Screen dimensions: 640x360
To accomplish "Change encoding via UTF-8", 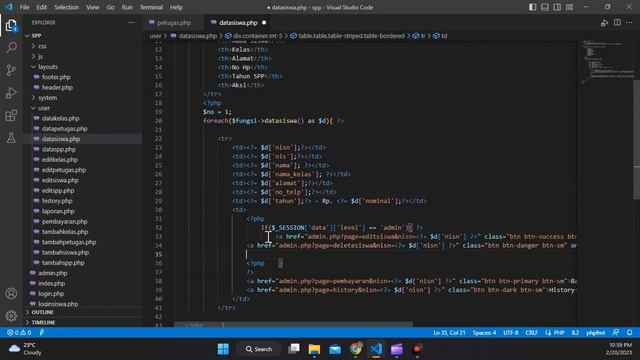I will tap(511, 333).
